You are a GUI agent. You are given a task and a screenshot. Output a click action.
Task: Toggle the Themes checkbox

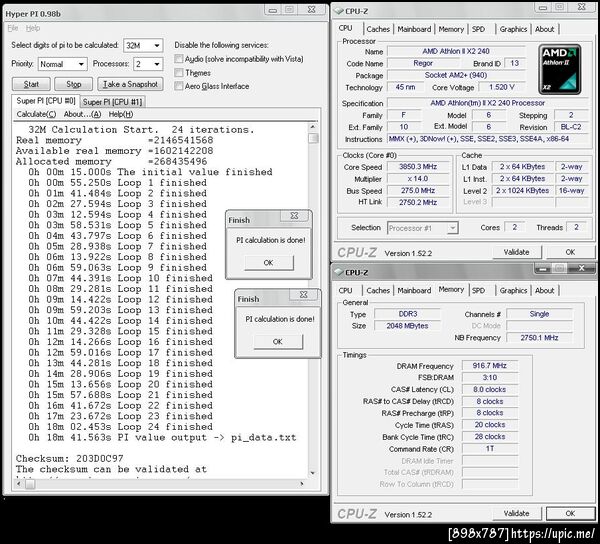[x=179, y=73]
